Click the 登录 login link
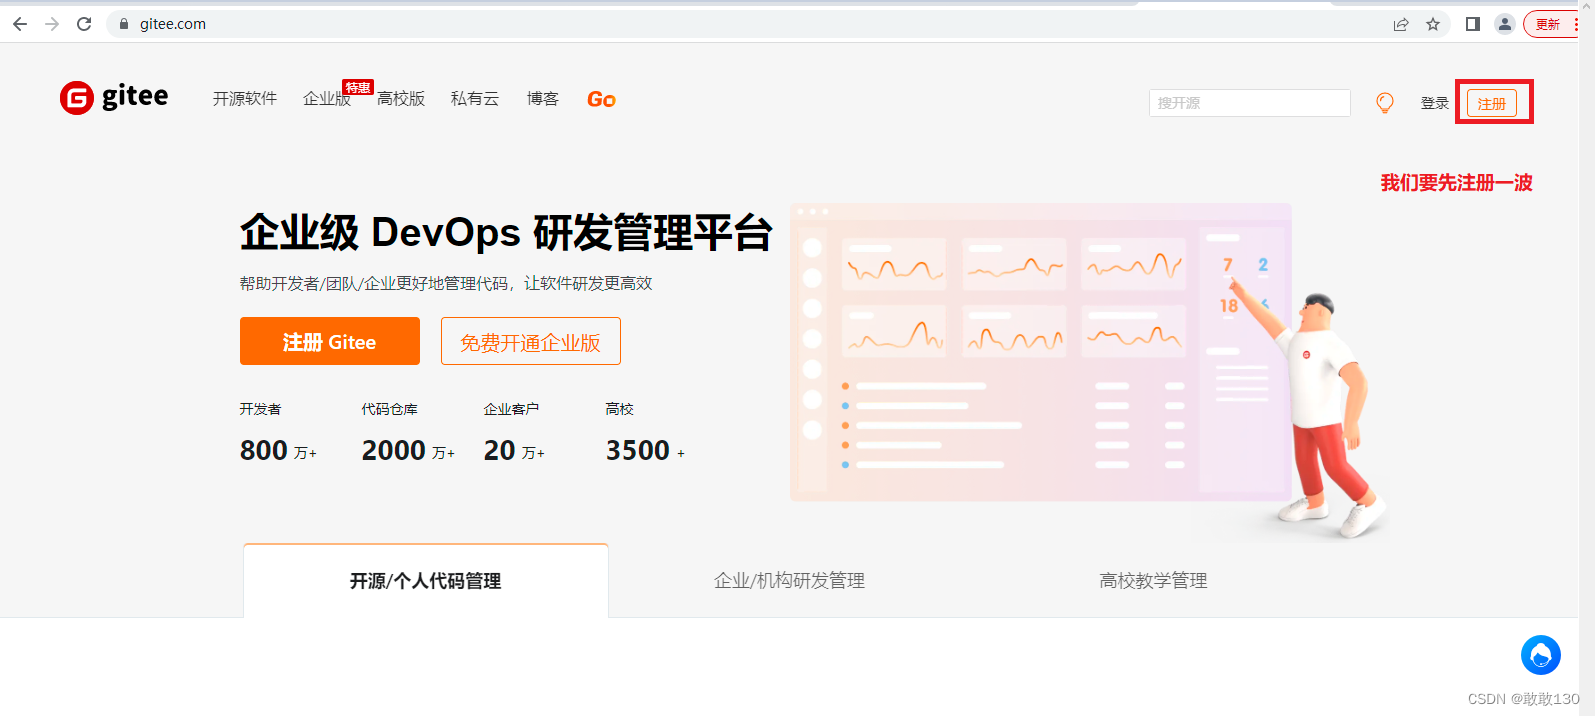Viewport: 1595px width, 716px height. (1435, 103)
